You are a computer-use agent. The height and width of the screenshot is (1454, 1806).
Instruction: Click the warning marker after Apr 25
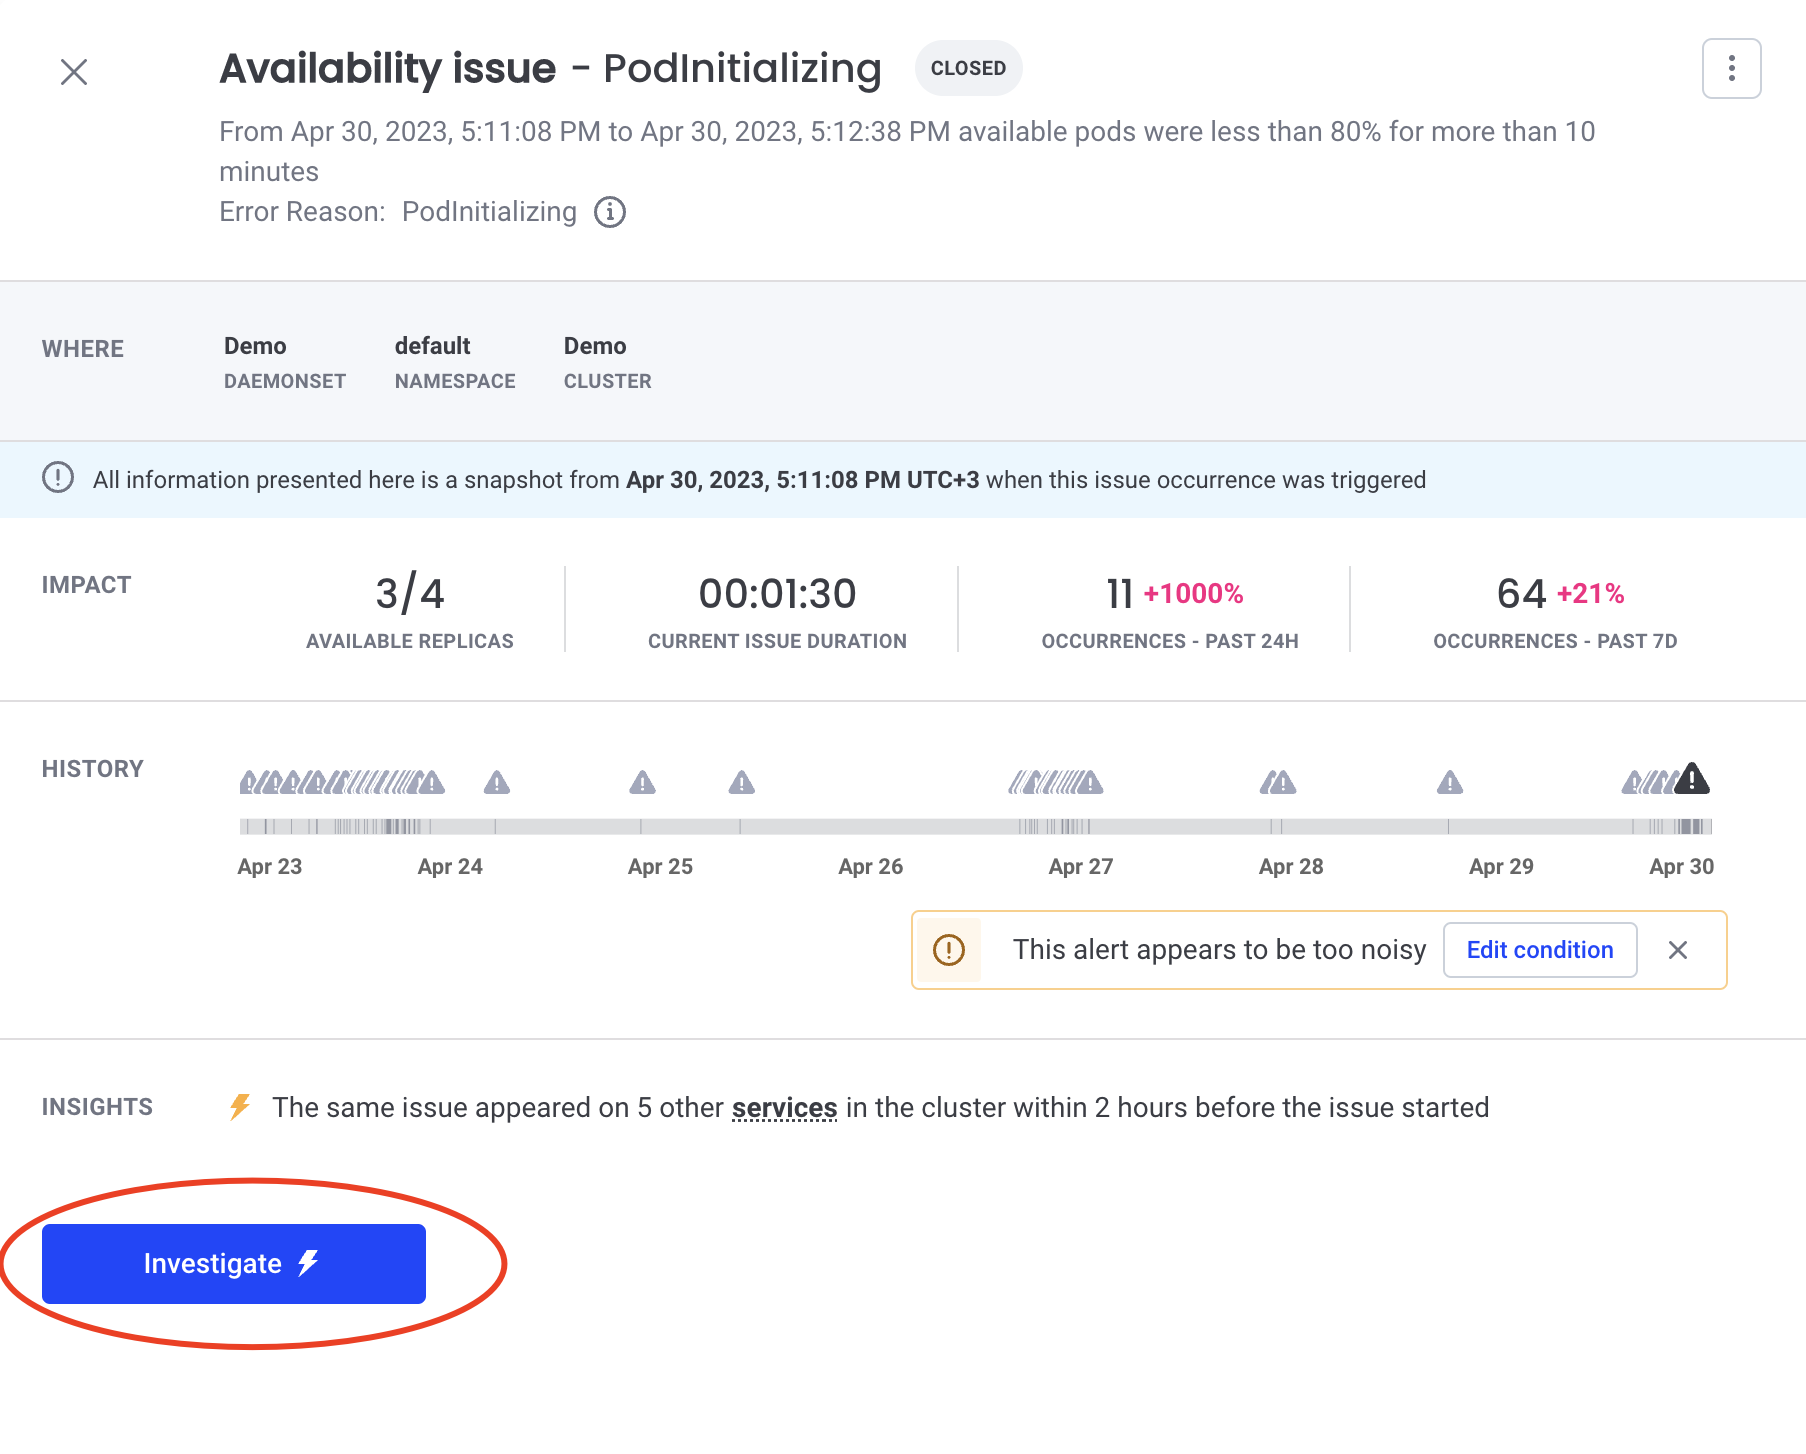click(742, 782)
